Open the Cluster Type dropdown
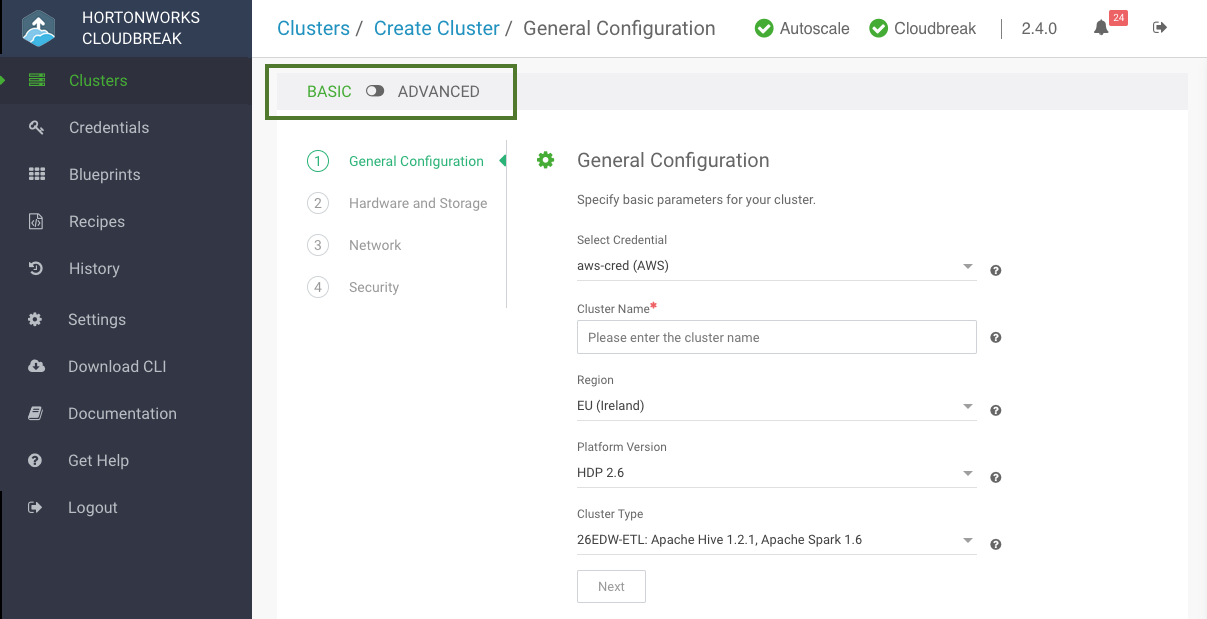Screen dimensions: 1207x619 coord(776,540)
